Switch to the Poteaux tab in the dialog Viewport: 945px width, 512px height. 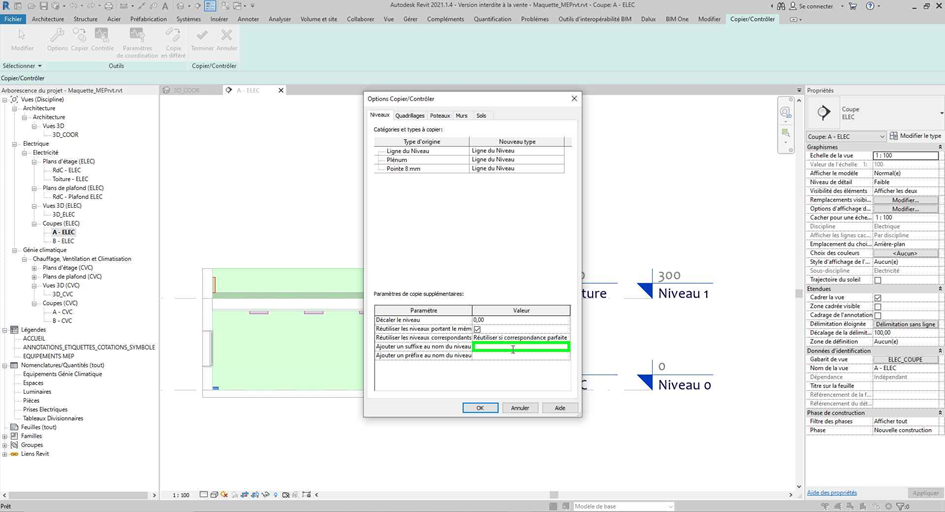(x=440, y=116)
